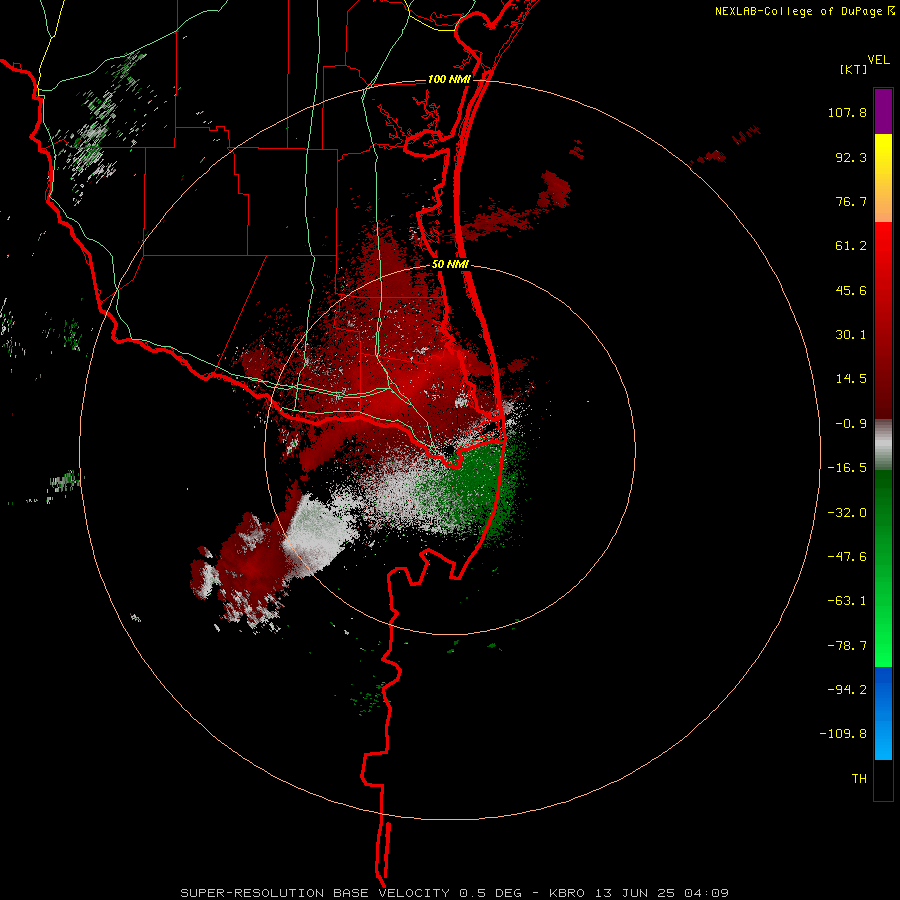Click the 100 NMI range ring label
The image size is (900, 900).
click(449, 79)
